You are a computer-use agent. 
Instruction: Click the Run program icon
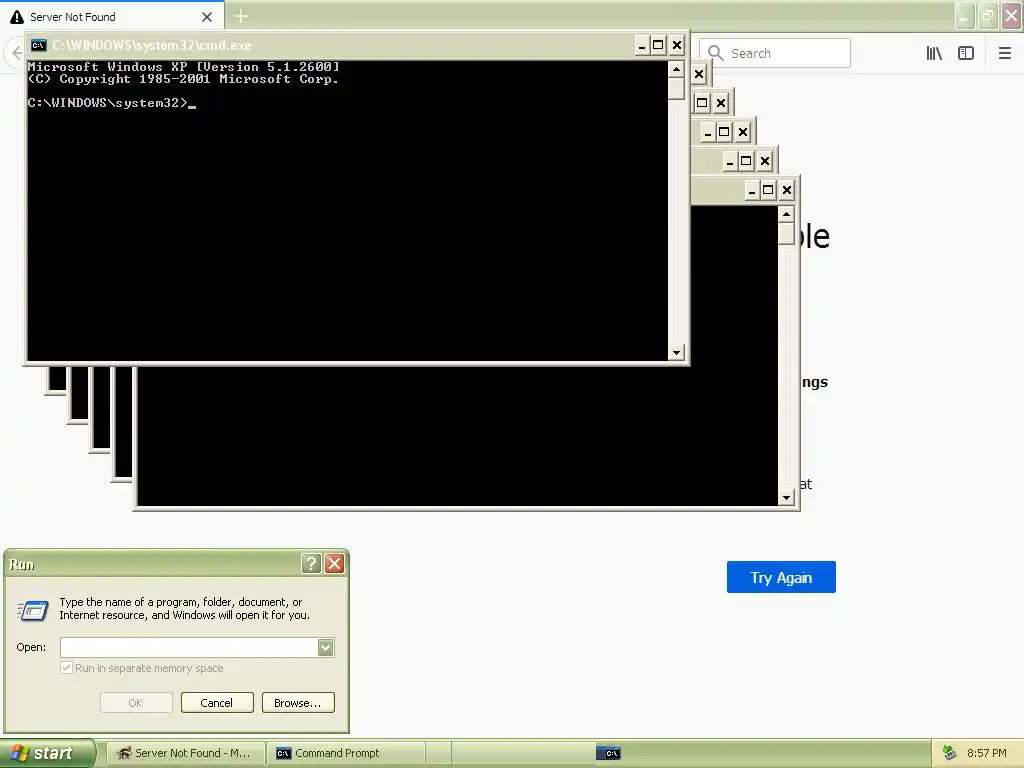coord(33,610)
